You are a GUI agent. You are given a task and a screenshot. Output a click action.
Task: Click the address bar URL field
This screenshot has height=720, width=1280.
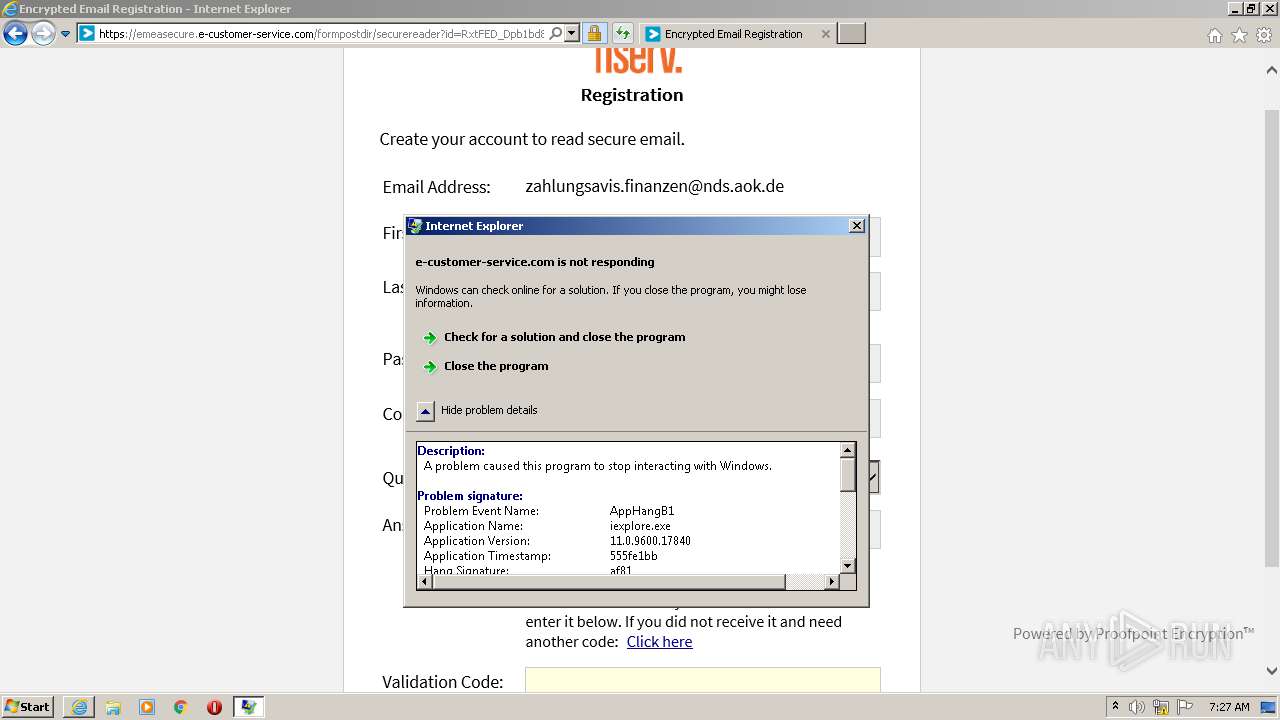pos(322,34)
